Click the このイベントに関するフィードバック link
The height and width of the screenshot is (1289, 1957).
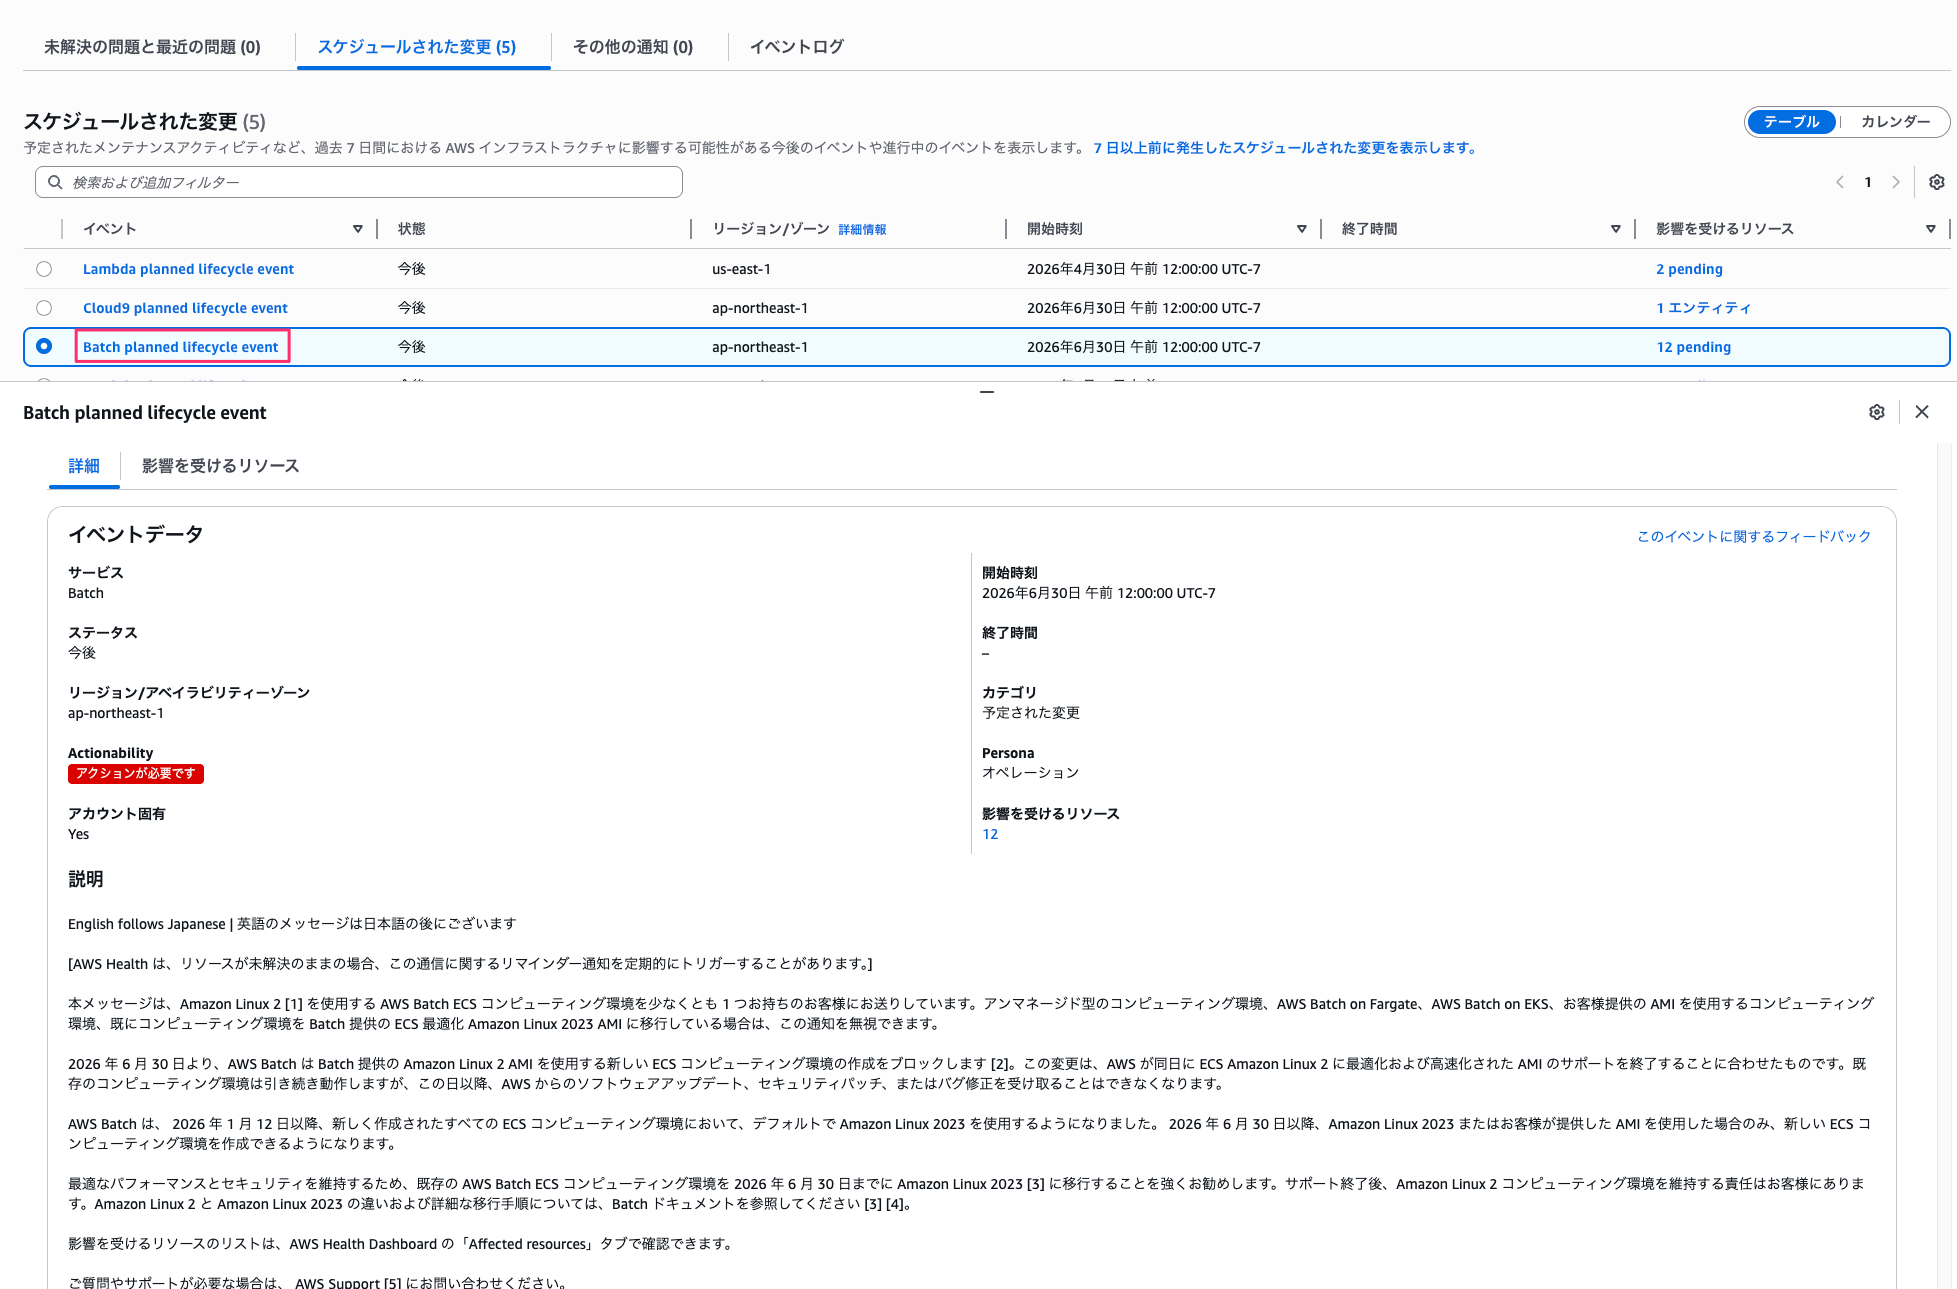[x=1752, y=535]
